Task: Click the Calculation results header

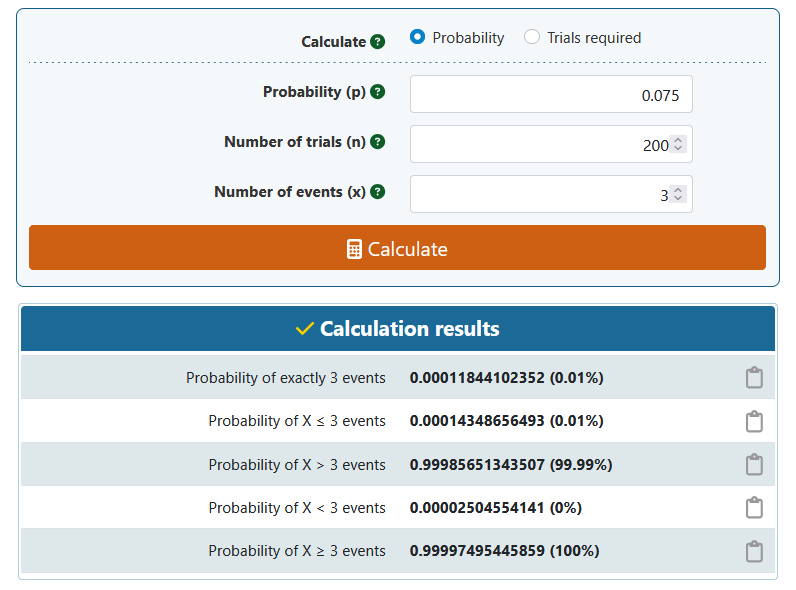Action: pyautogui.click(x=397, y=329)
